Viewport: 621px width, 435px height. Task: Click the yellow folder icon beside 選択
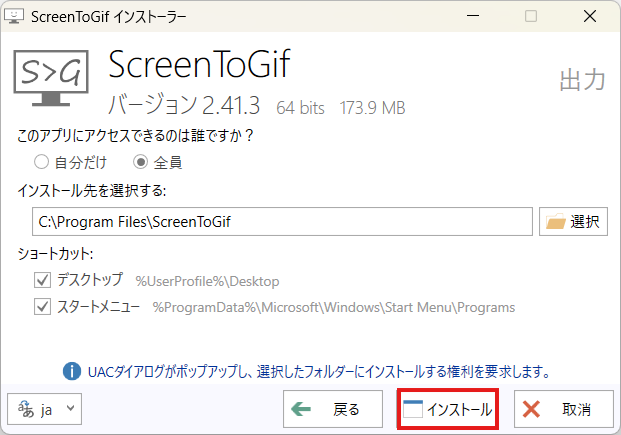(x=556, y=221)
